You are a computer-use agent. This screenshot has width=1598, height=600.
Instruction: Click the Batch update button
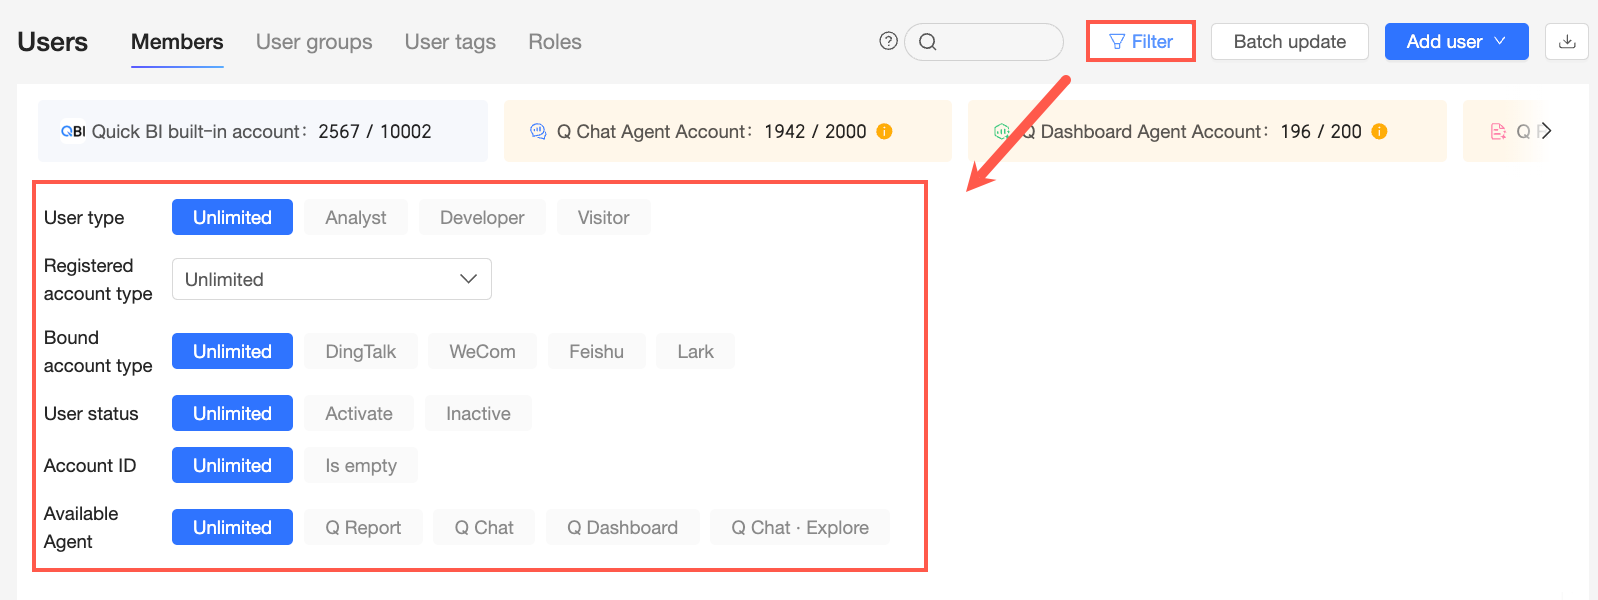(x=1290, y=42)
